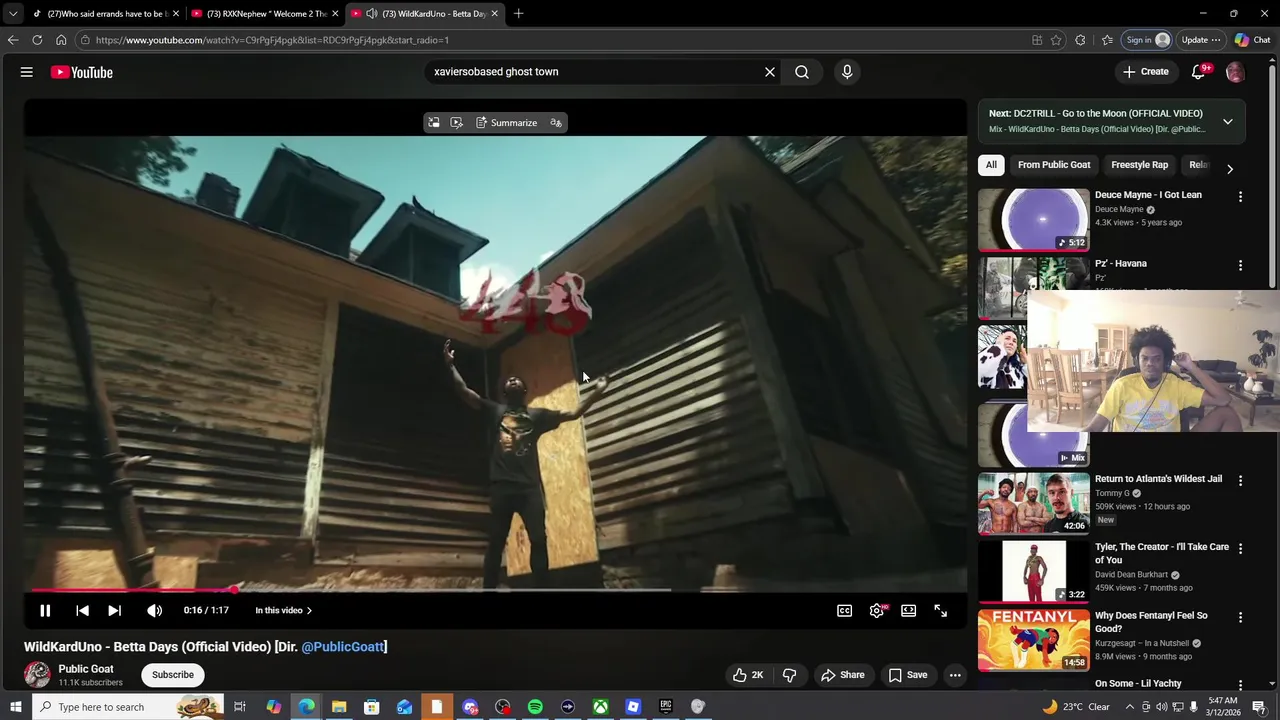This screenshot has height=720, width=1280.
Task: Open a new browser tab
Action: pyautogui.click(x=518, y=14)
